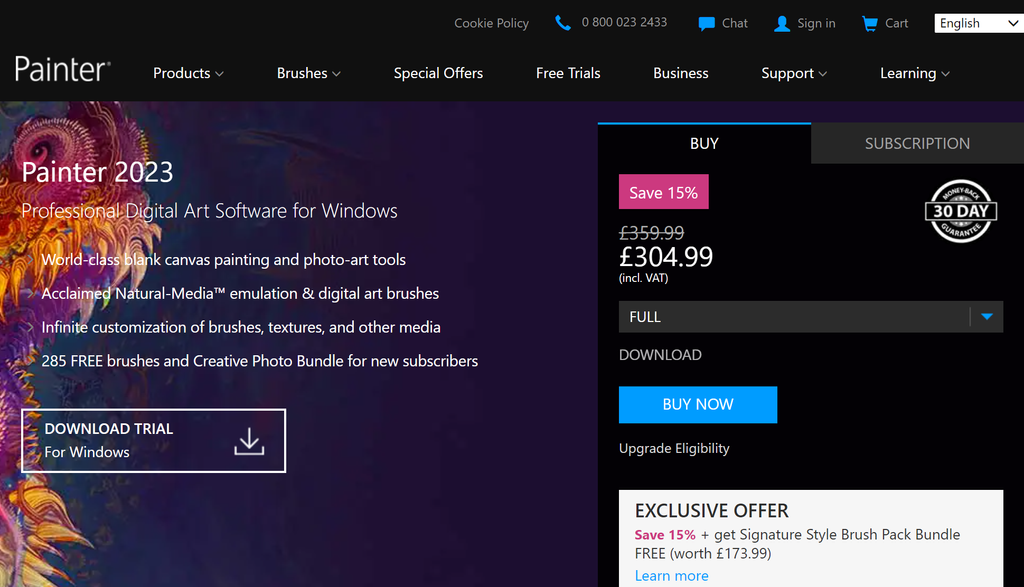Open the Business page
The width and height of the screenshot is (1024, 587).
coord(680,72)
